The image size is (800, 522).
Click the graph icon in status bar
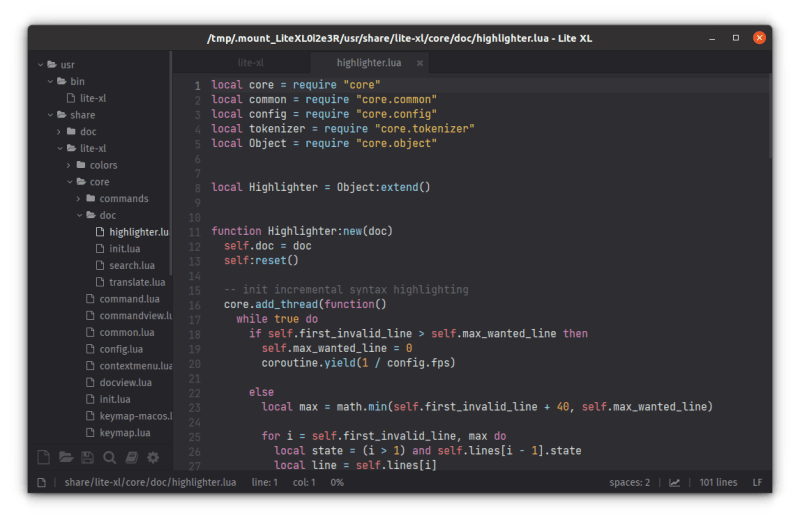[674, 483]
